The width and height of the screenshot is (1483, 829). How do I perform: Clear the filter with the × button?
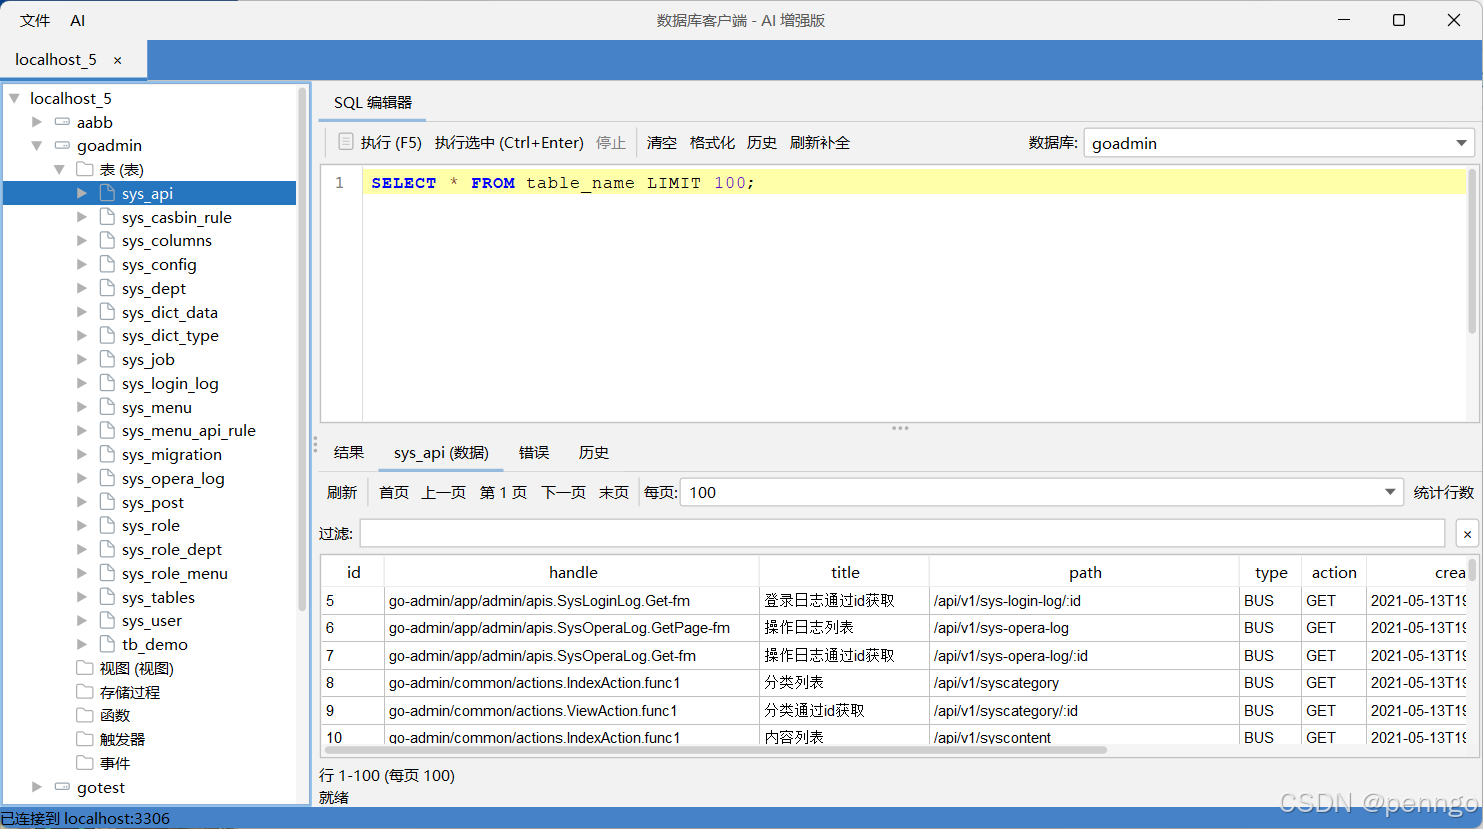coord(1467,534)
